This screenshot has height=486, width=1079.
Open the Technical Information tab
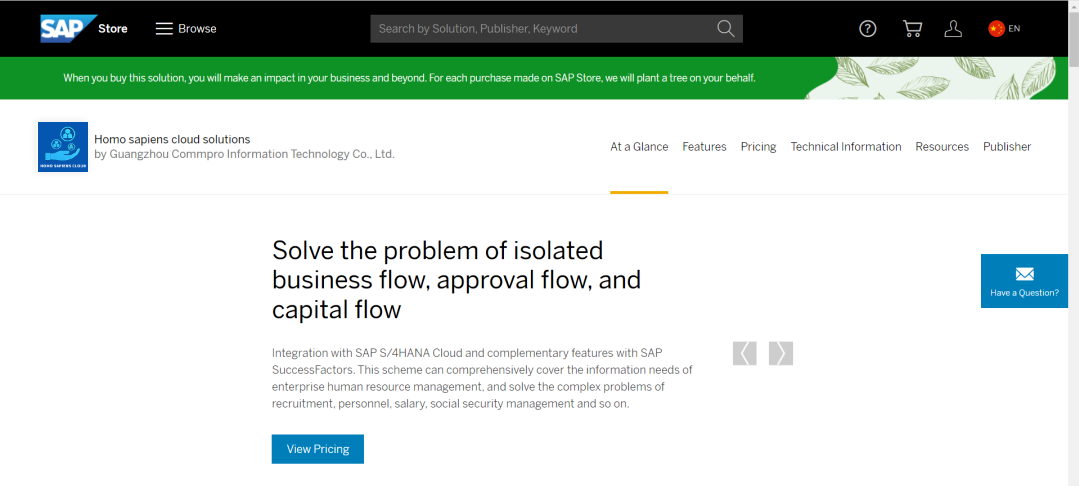point(846,147)
